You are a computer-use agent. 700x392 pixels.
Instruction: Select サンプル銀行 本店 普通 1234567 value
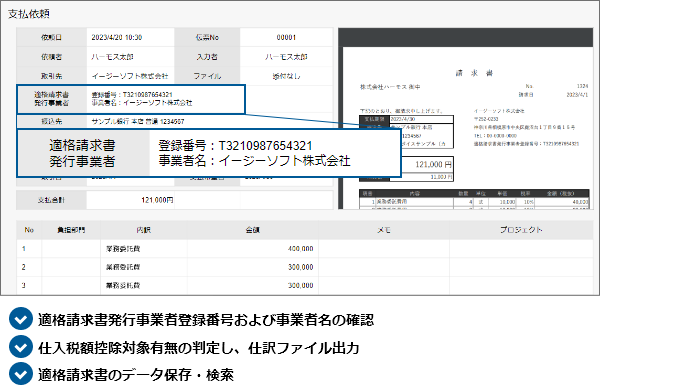coord(138,121)
